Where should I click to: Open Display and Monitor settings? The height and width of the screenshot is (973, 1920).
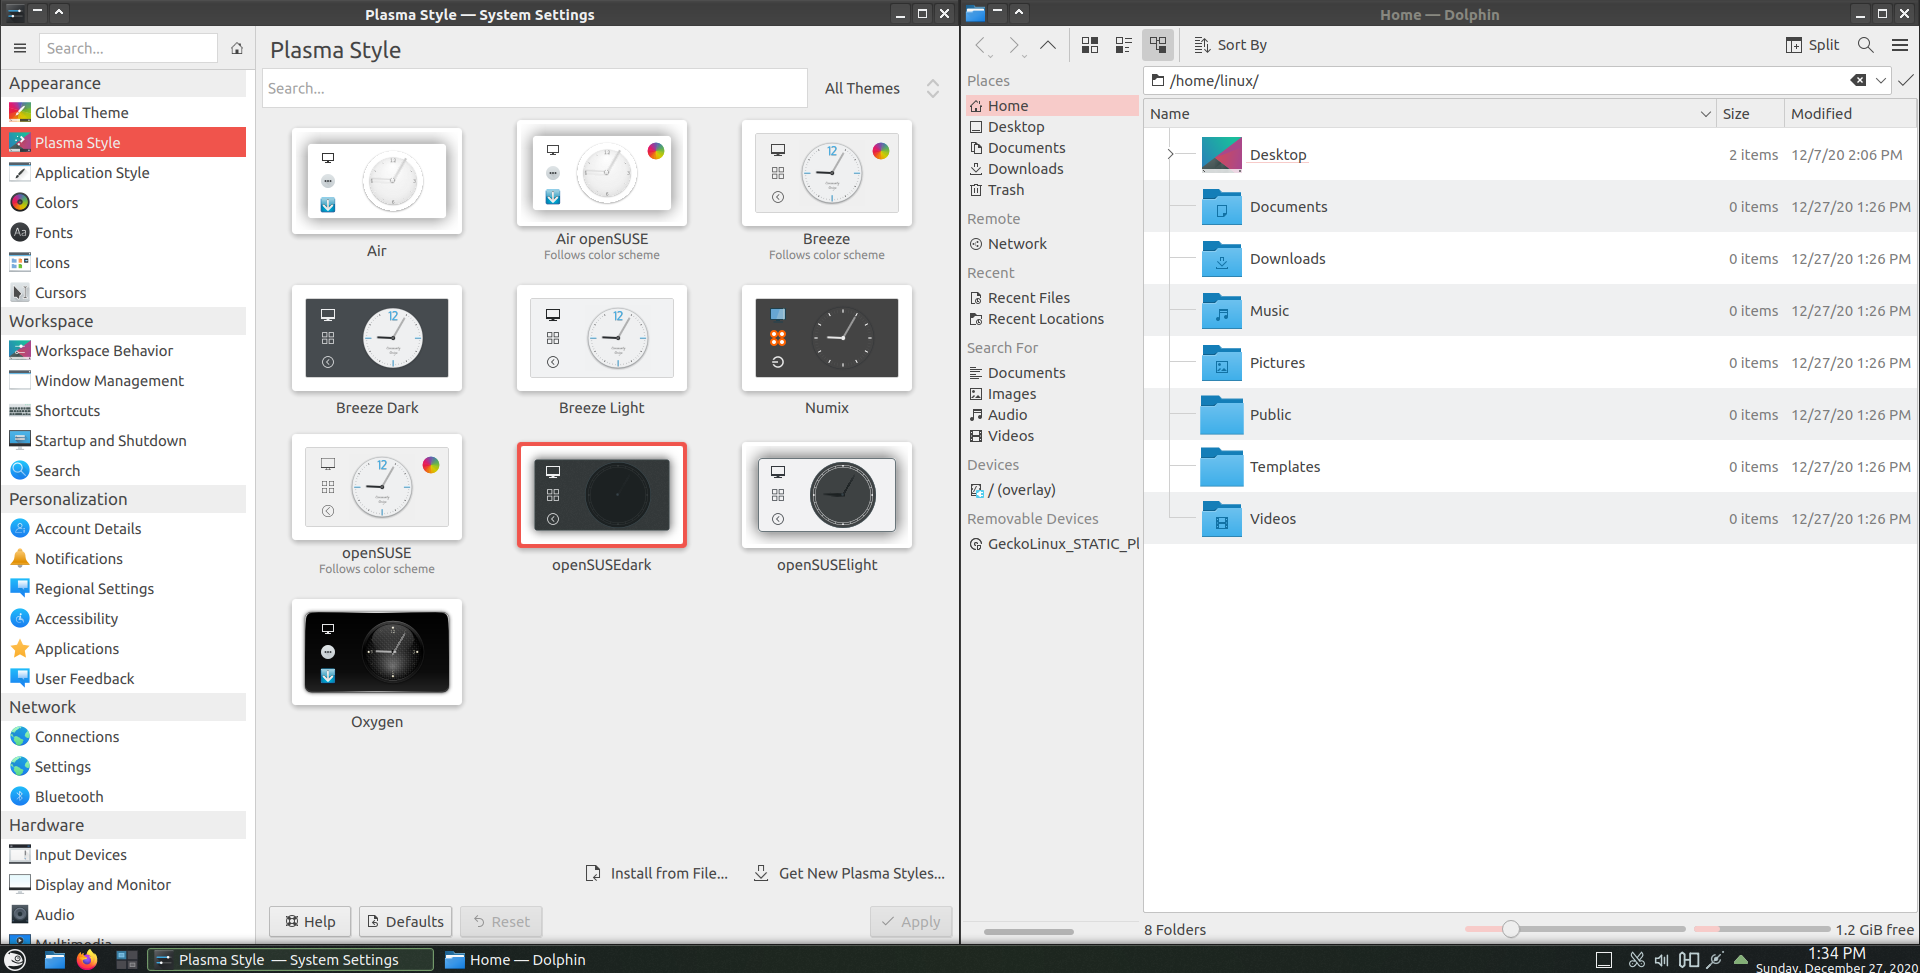click(x=124, y=885)
